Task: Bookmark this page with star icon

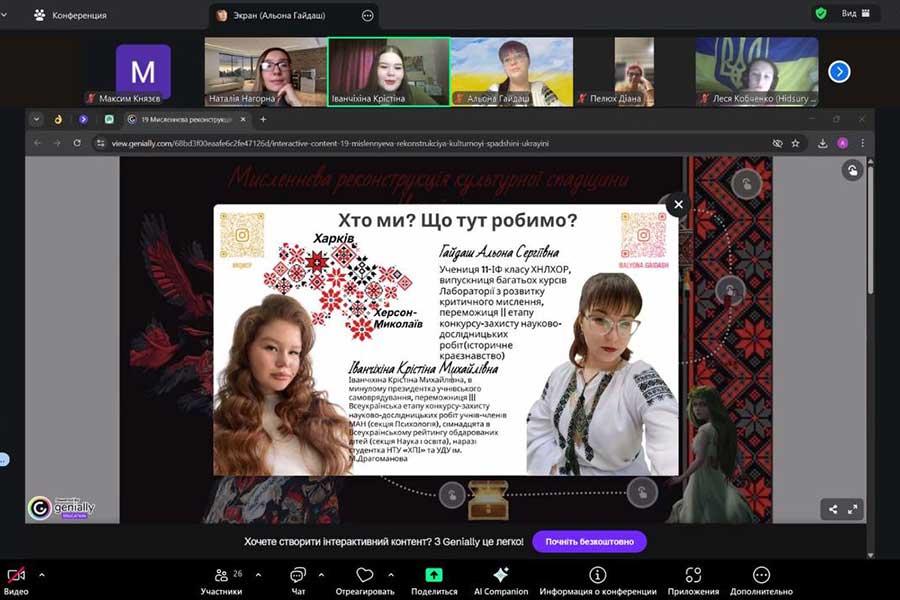Action: (796, 144)
